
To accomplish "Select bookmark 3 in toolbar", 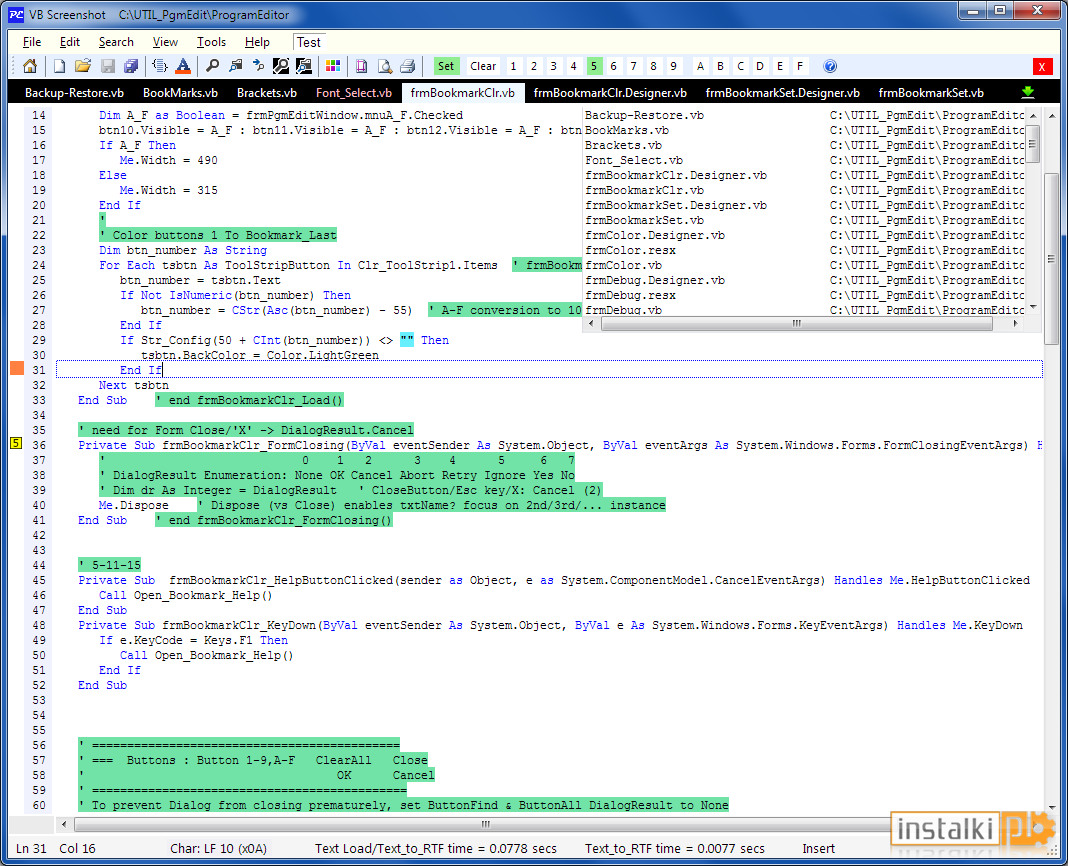I will 553,66.
